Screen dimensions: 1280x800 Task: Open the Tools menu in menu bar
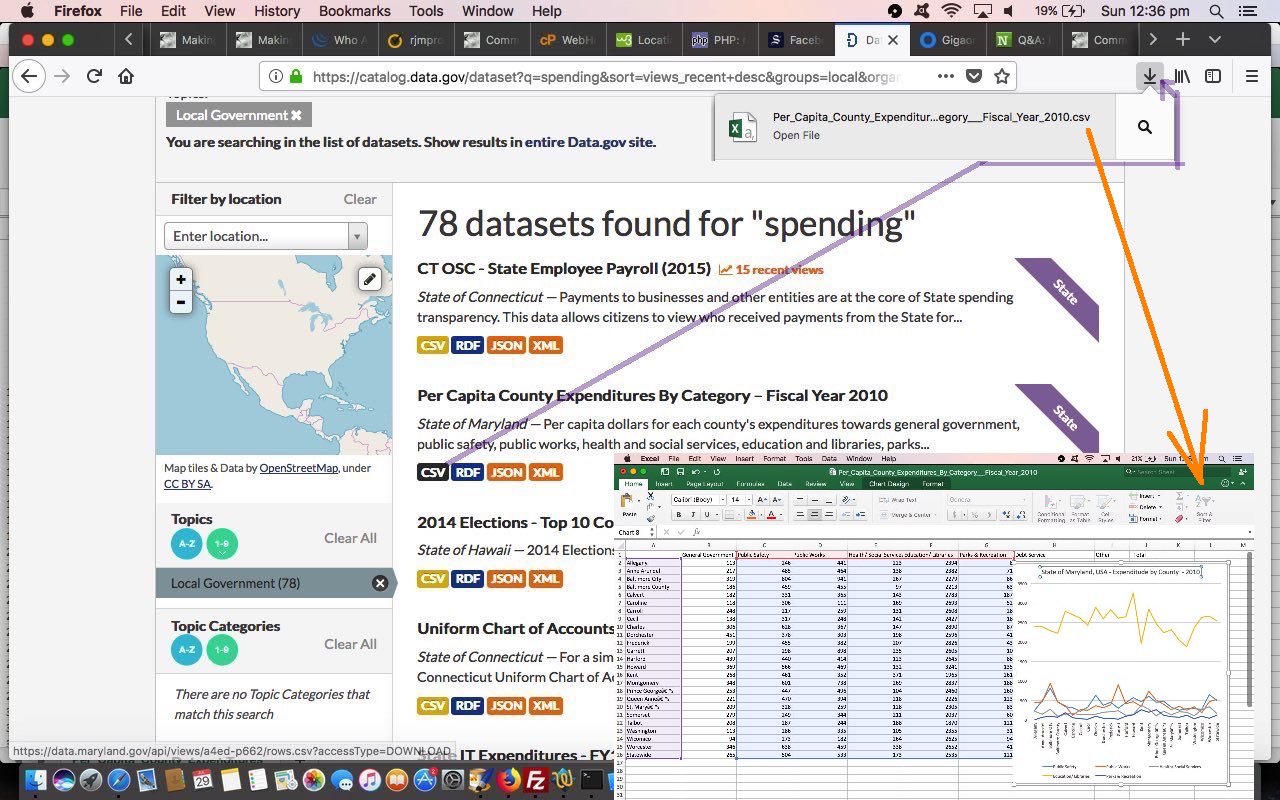click(426, 11)
